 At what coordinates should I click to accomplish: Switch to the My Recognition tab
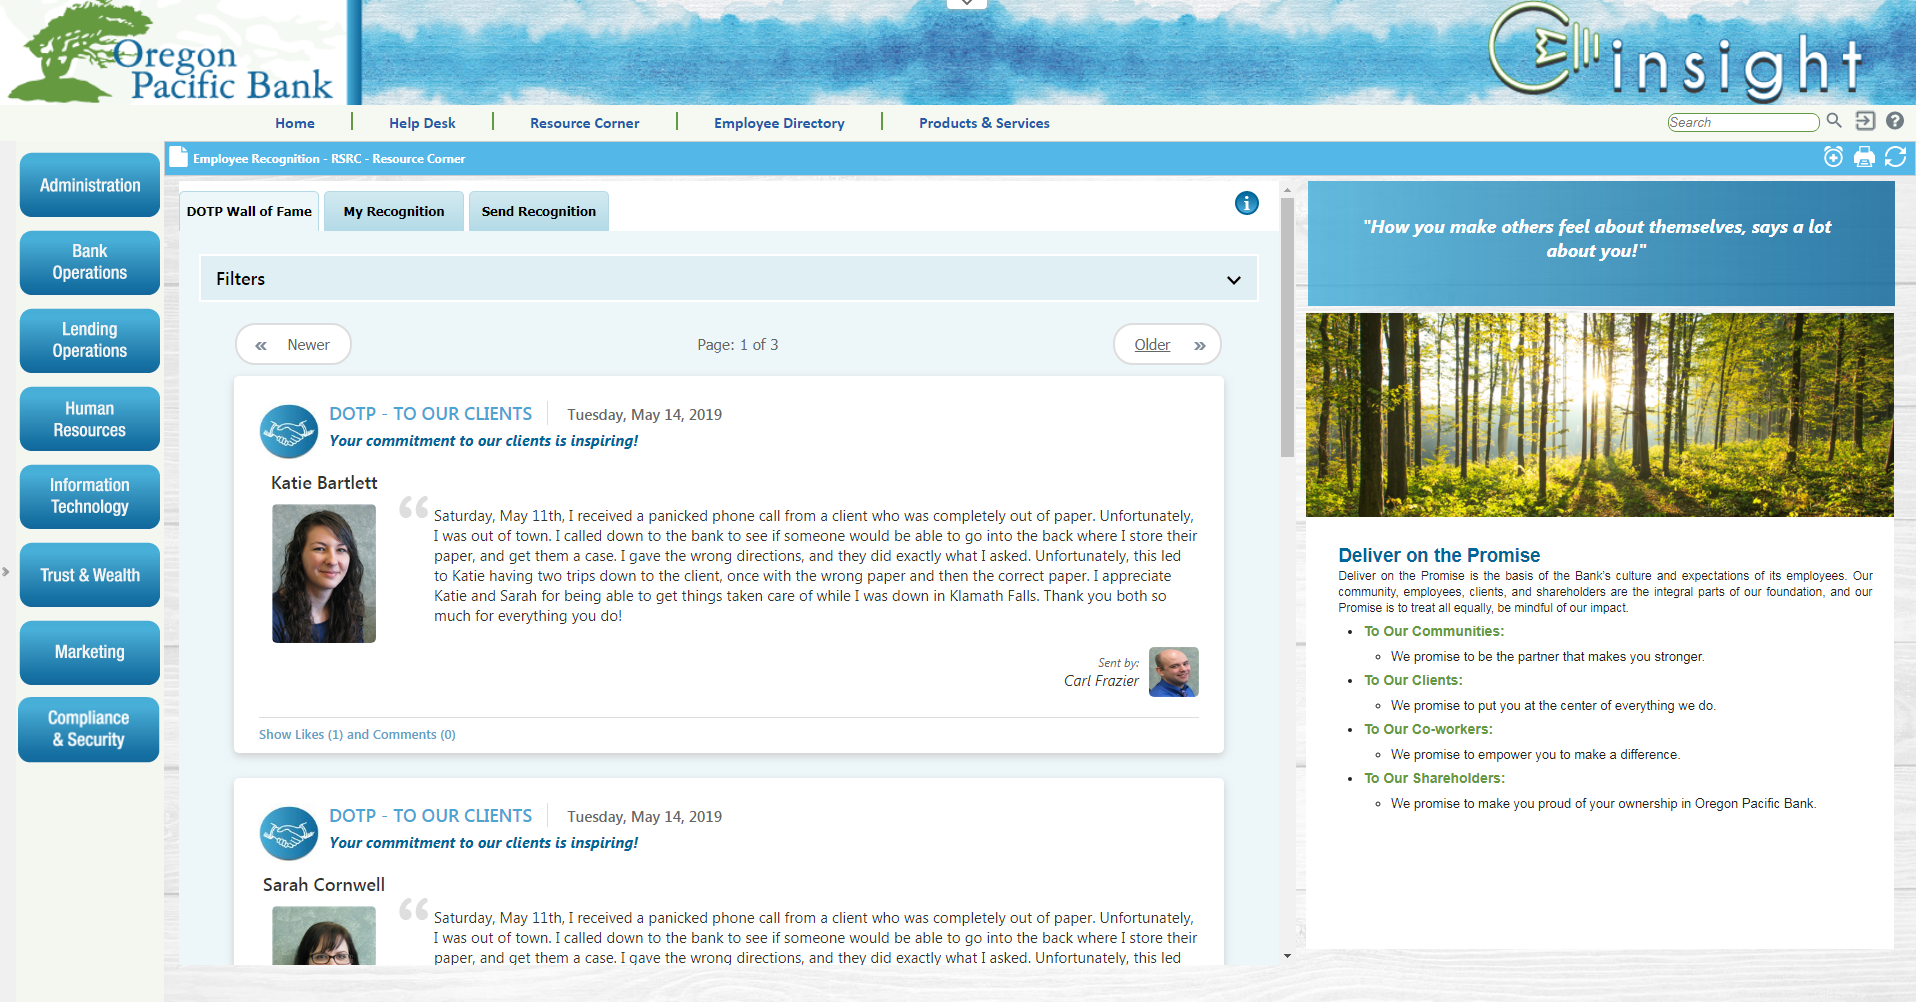pos(394,211)
